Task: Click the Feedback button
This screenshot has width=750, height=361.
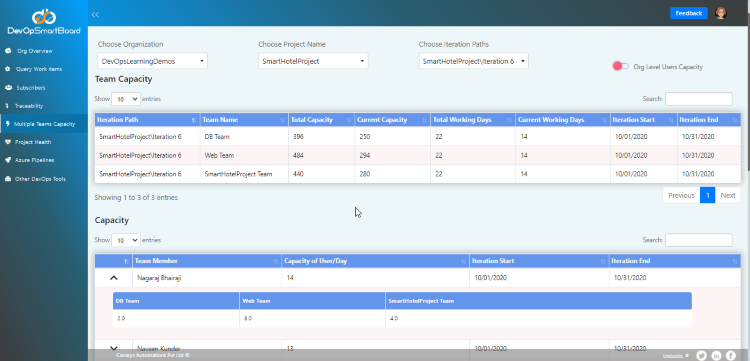Action: pyautogui.click(x=689, y=13)
